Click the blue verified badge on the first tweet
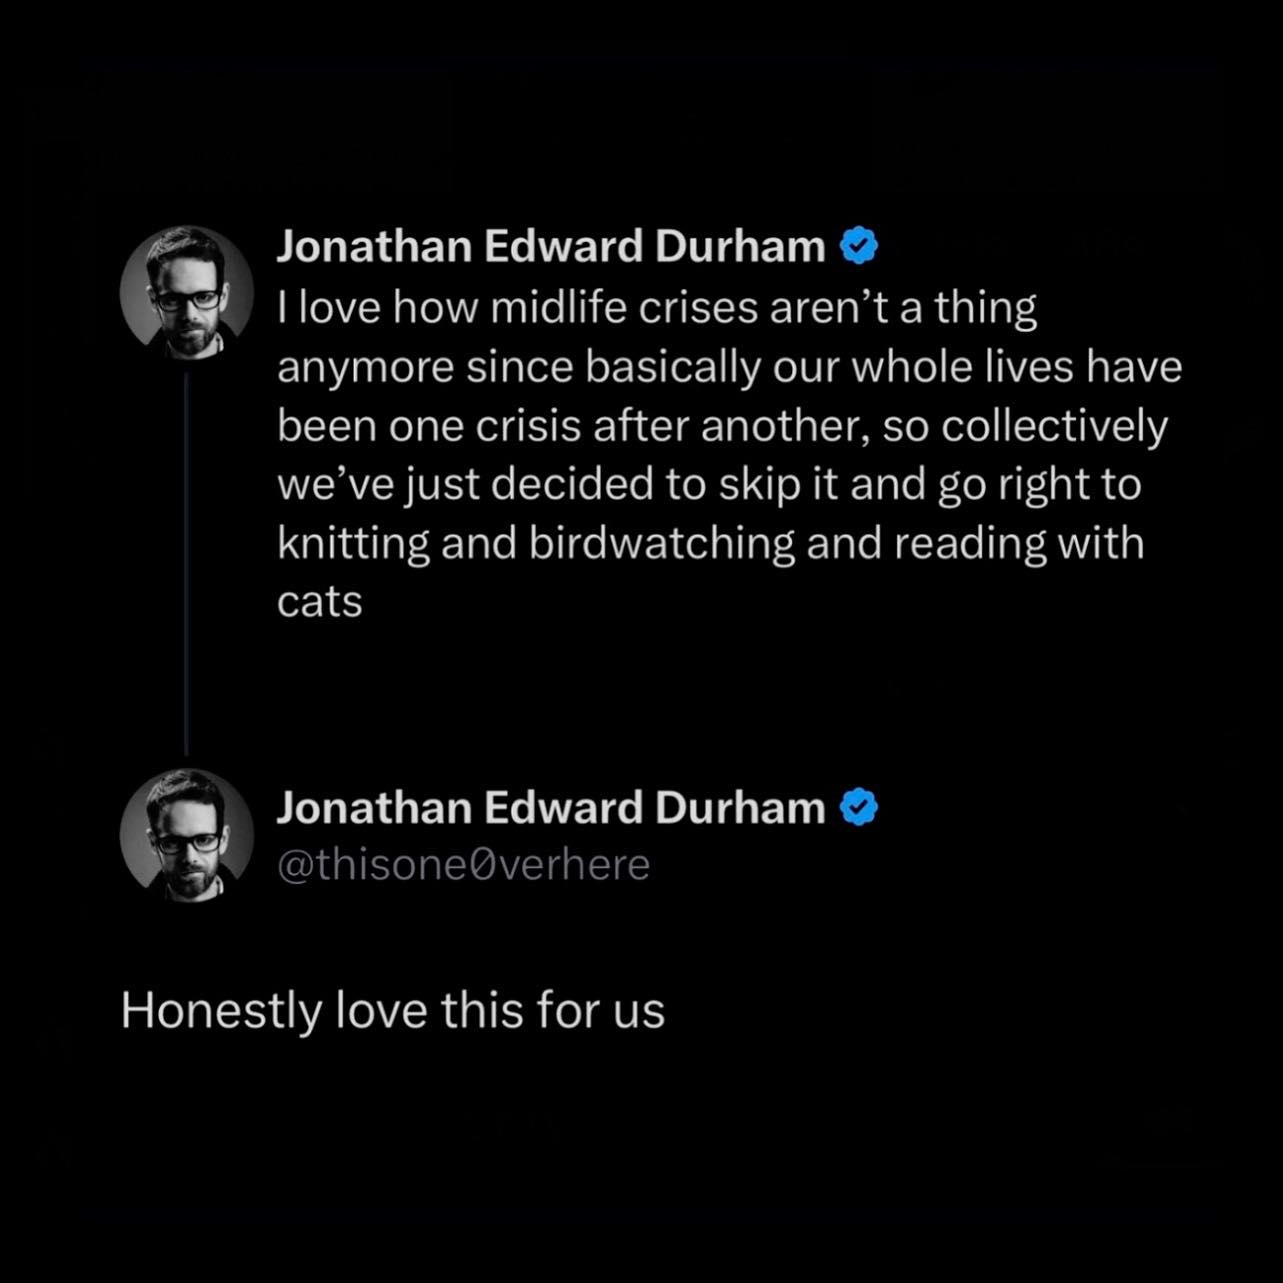 pos(859,246)
